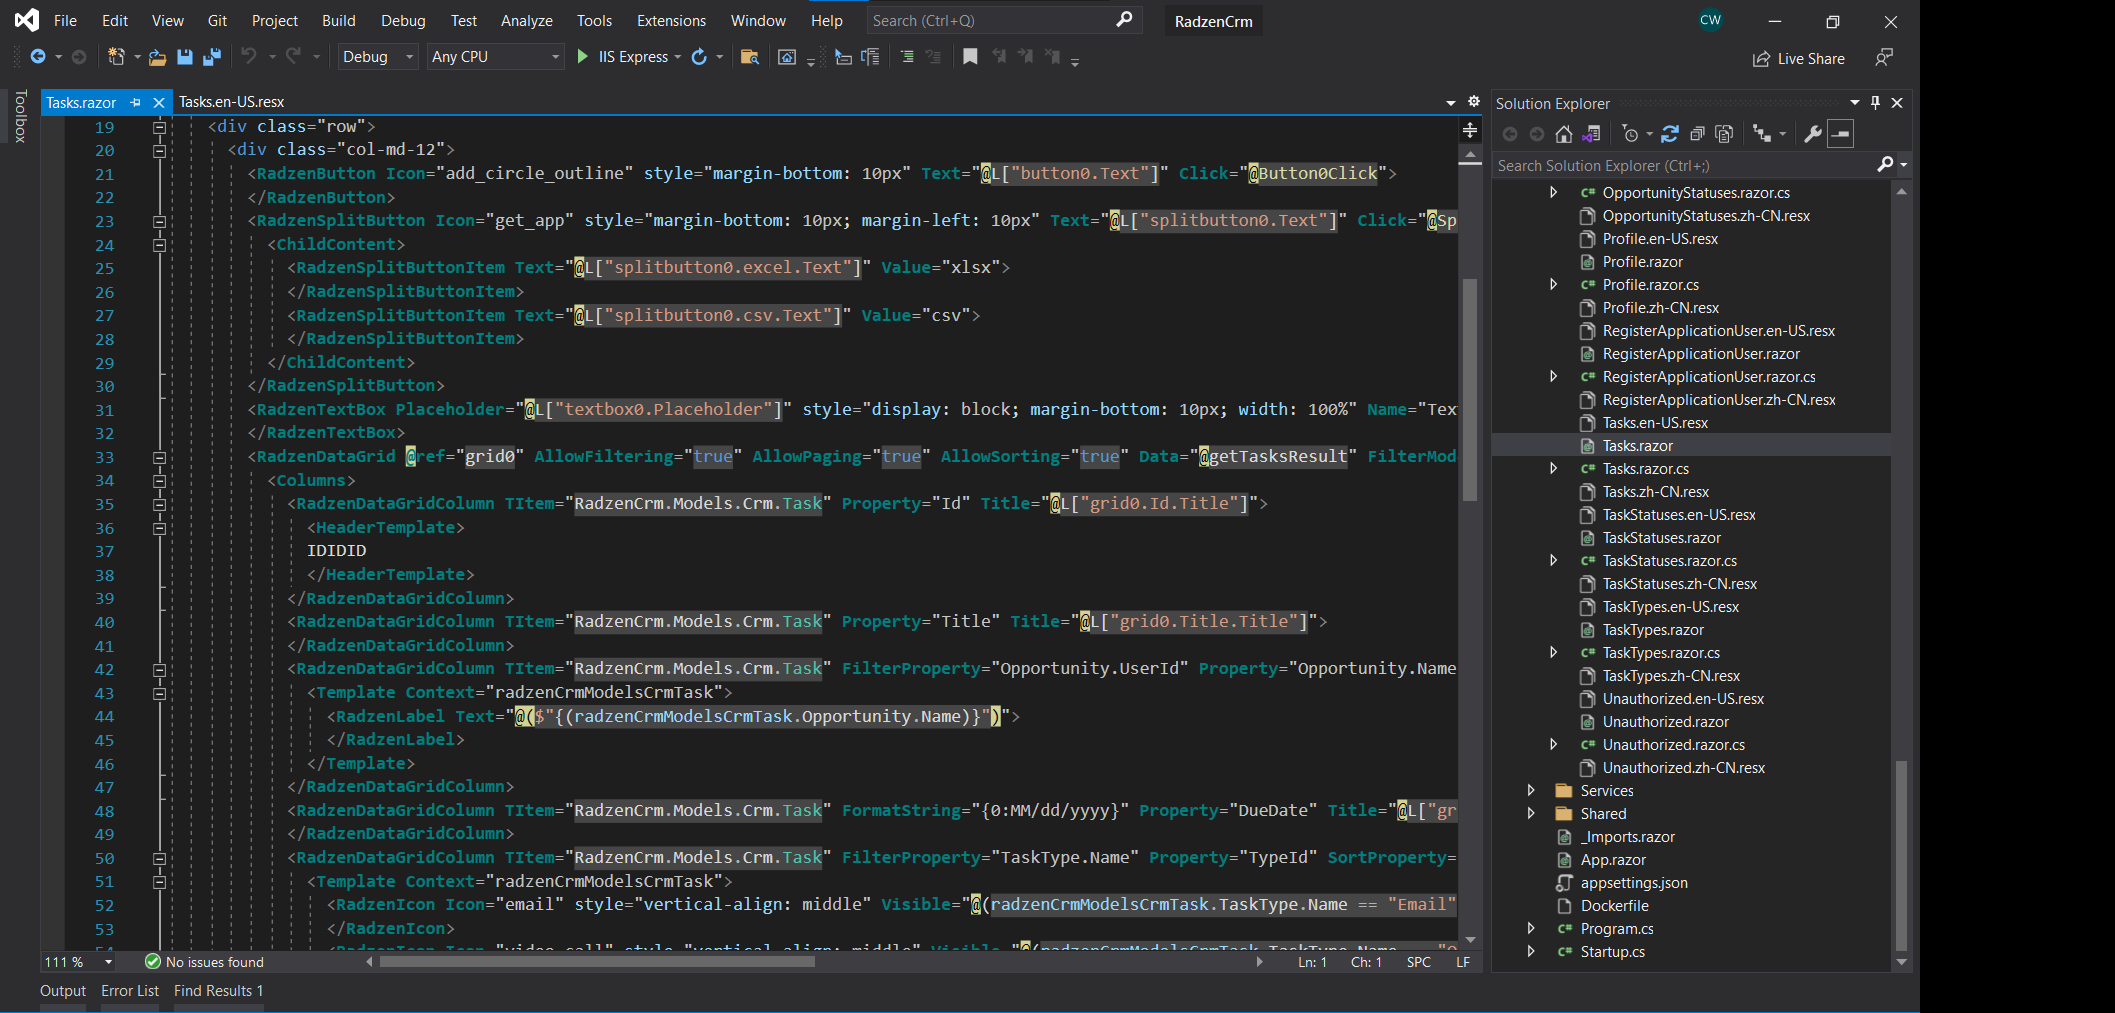Open the Git menu
Viewport: 2115px width, 1013px height.
coord(217,20)
